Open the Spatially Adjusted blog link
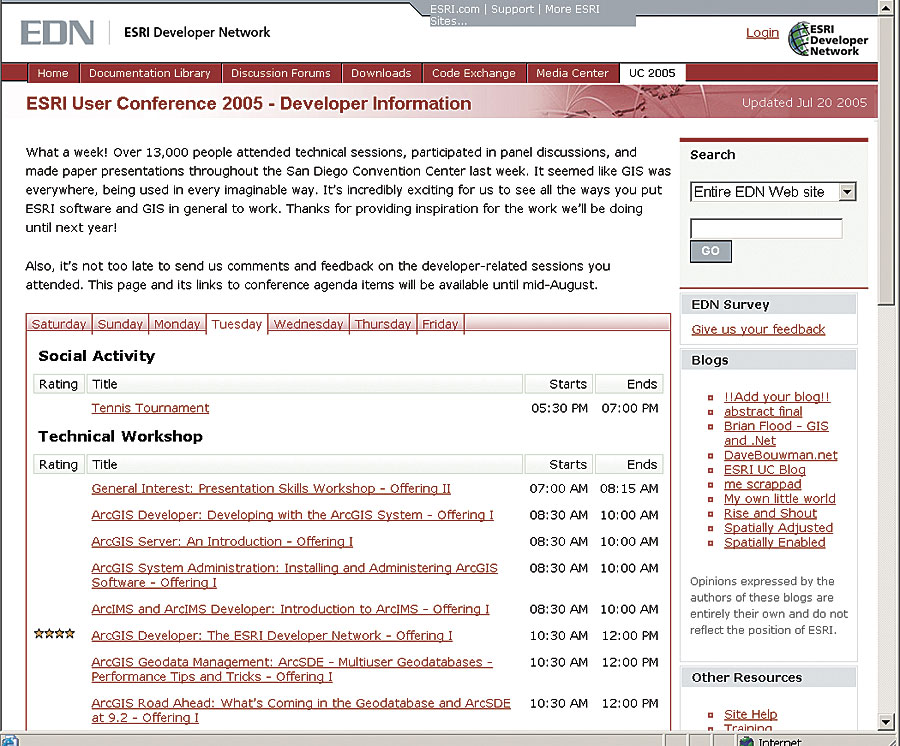This screenshot has height=746, width=900. (x=778, y=527)
